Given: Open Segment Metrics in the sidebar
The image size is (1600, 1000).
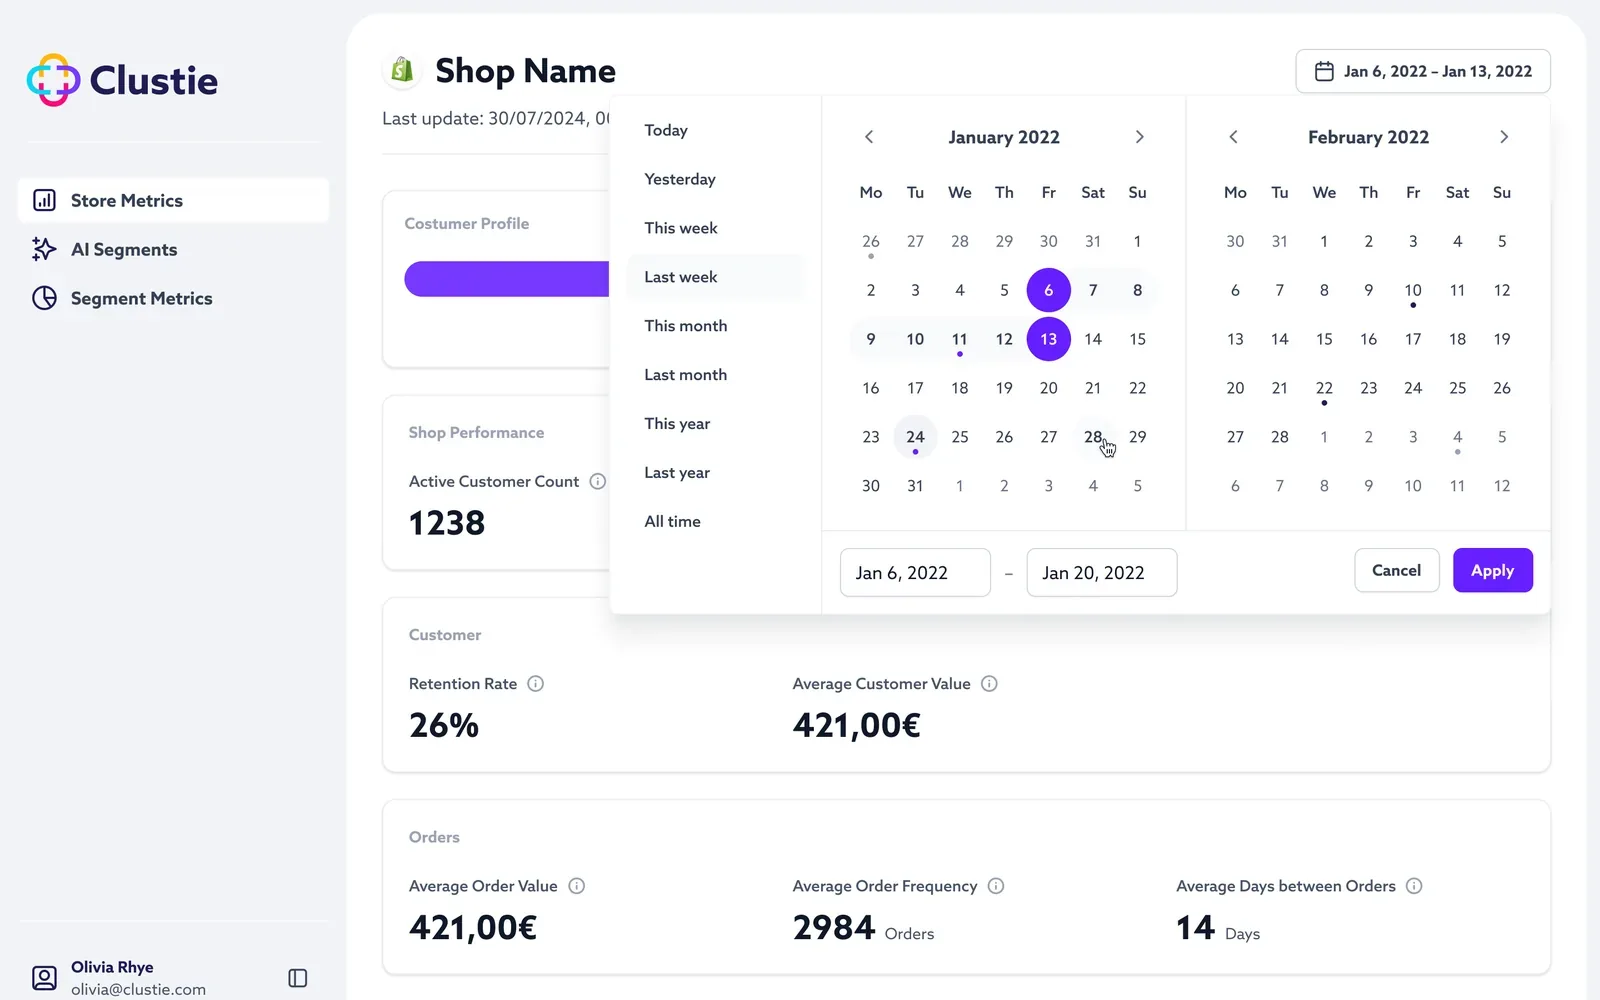Looking at the screenshot, I should click(x=173, y=298).
